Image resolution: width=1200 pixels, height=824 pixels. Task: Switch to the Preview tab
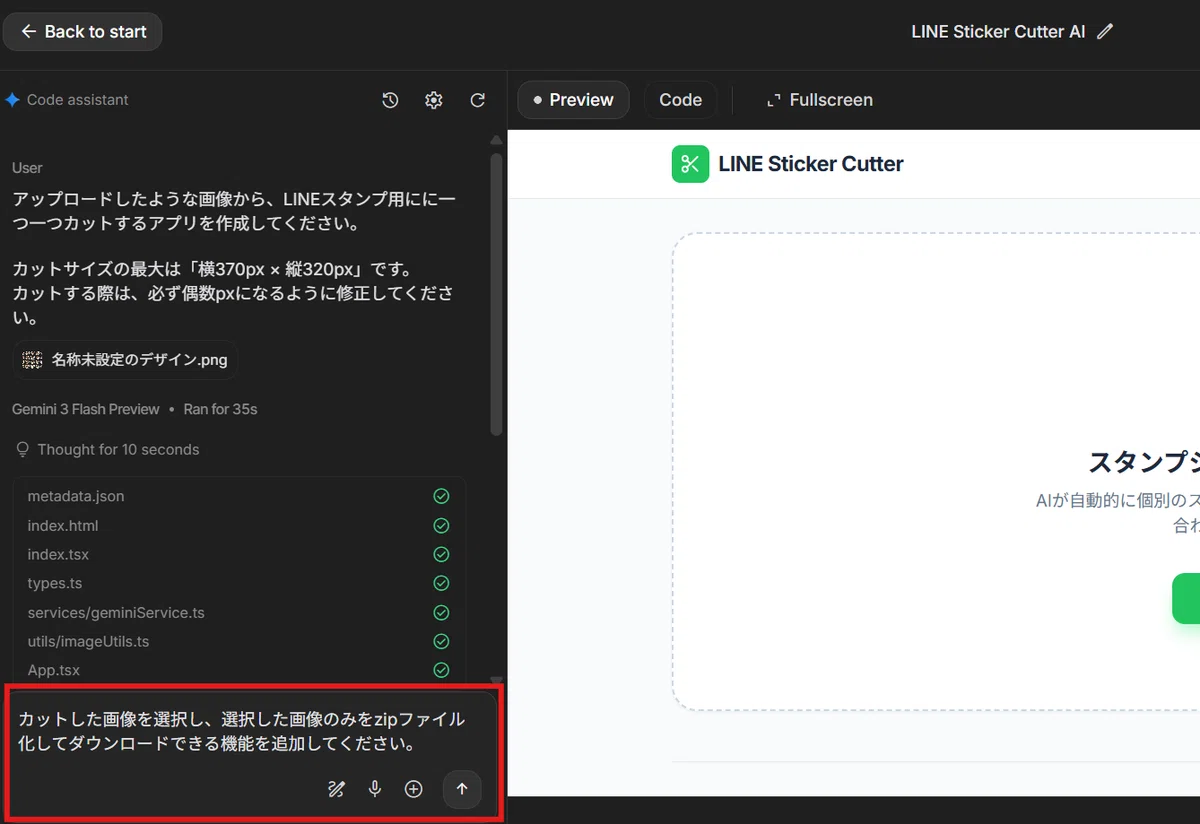[x=574, y=100]
